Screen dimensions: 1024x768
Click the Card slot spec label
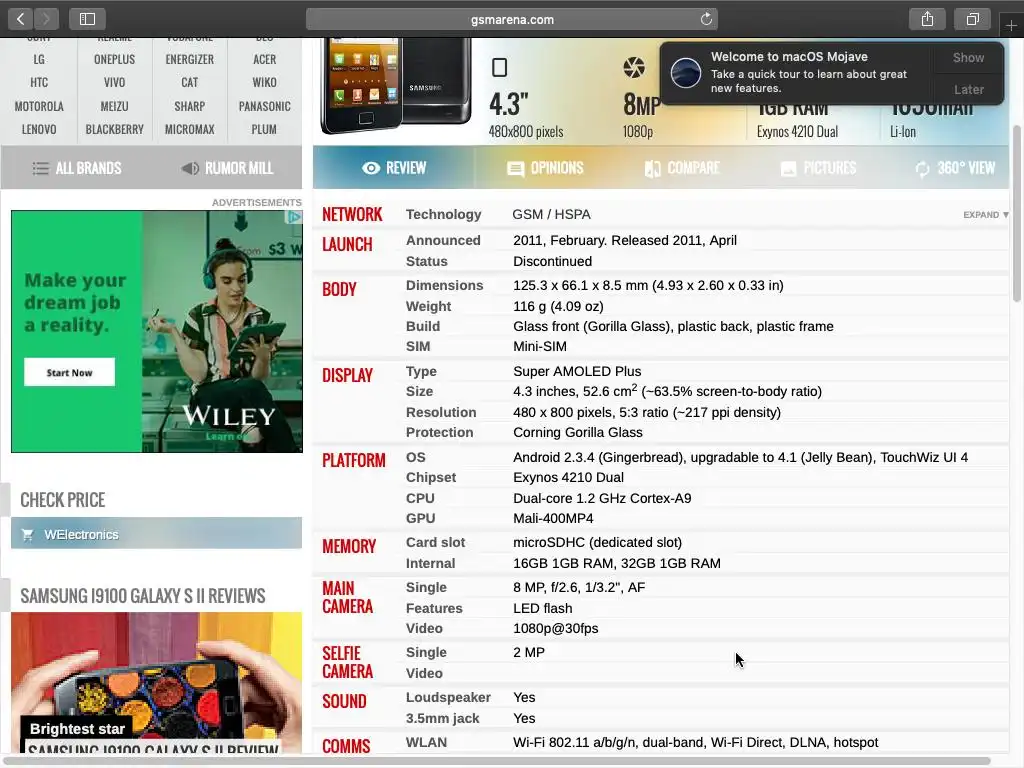(x=436, y=543)
